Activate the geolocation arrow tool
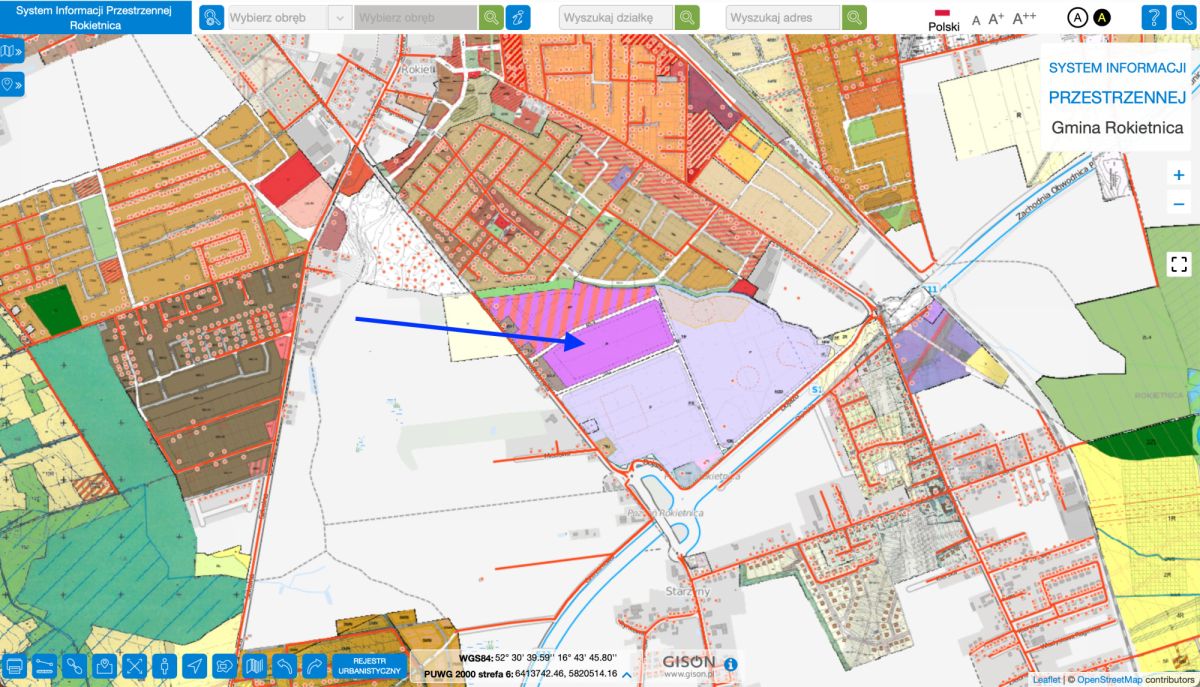The image size is (1200, 687). tap(195, 666)
